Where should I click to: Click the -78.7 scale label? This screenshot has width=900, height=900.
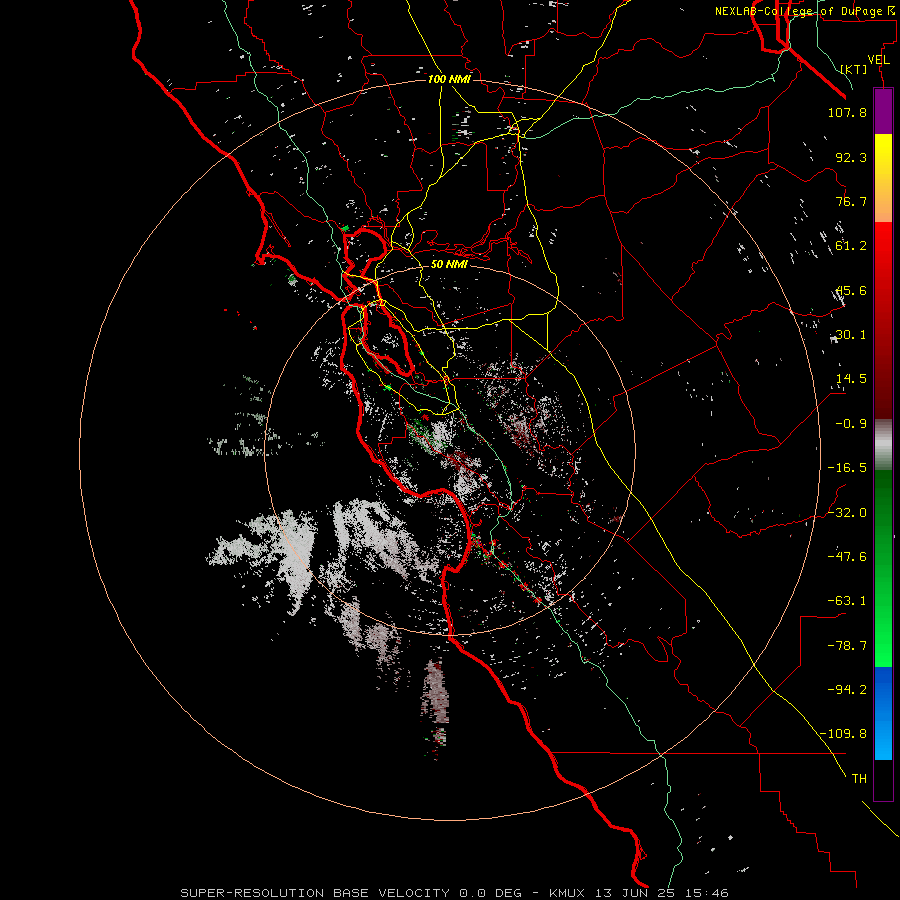point(847,646)
